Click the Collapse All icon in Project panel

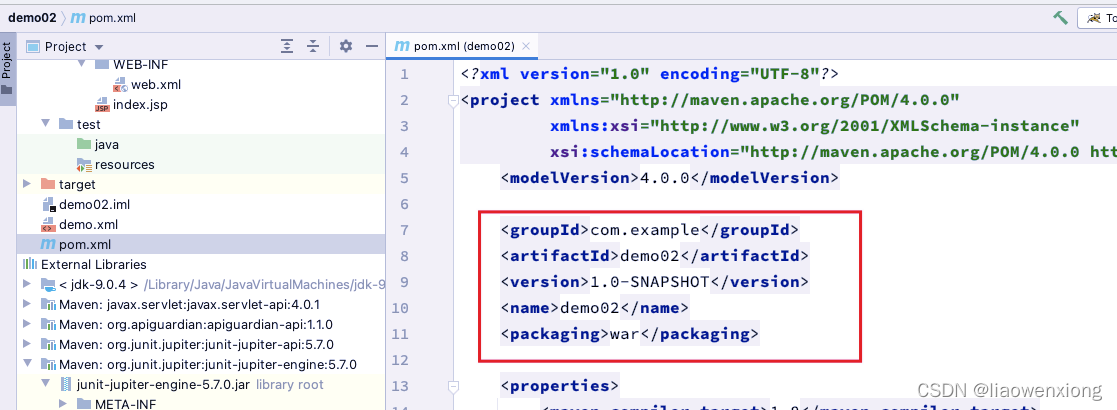coord(313,47)
